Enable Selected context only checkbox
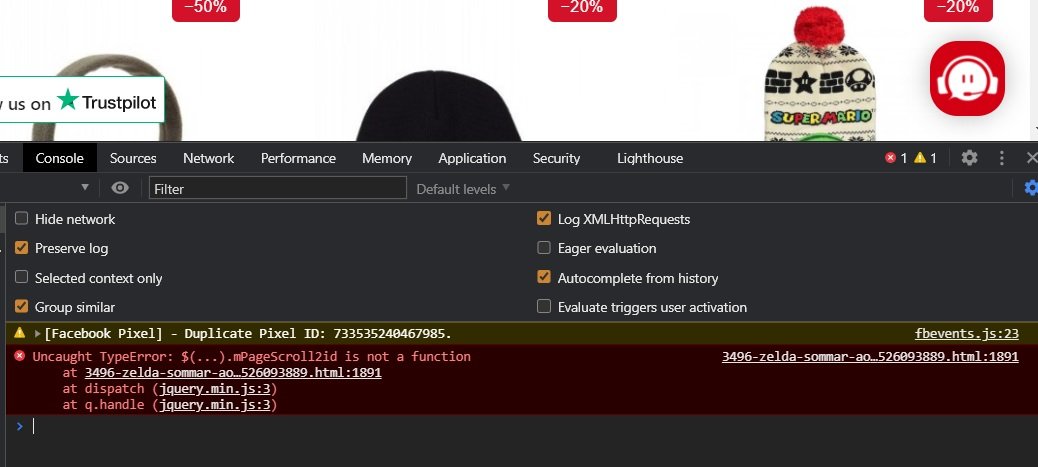Image resolution: width=1038 pixels, height=467 pixels. (x=22, y=278)
